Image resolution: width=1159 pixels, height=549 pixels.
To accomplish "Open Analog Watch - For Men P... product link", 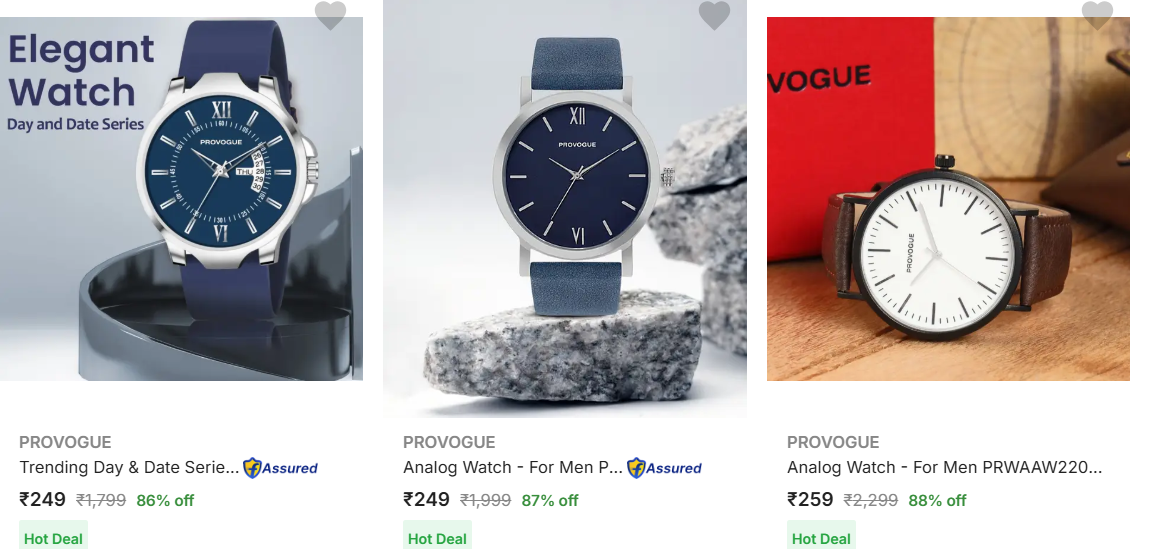I will click(x=513, y=468).
